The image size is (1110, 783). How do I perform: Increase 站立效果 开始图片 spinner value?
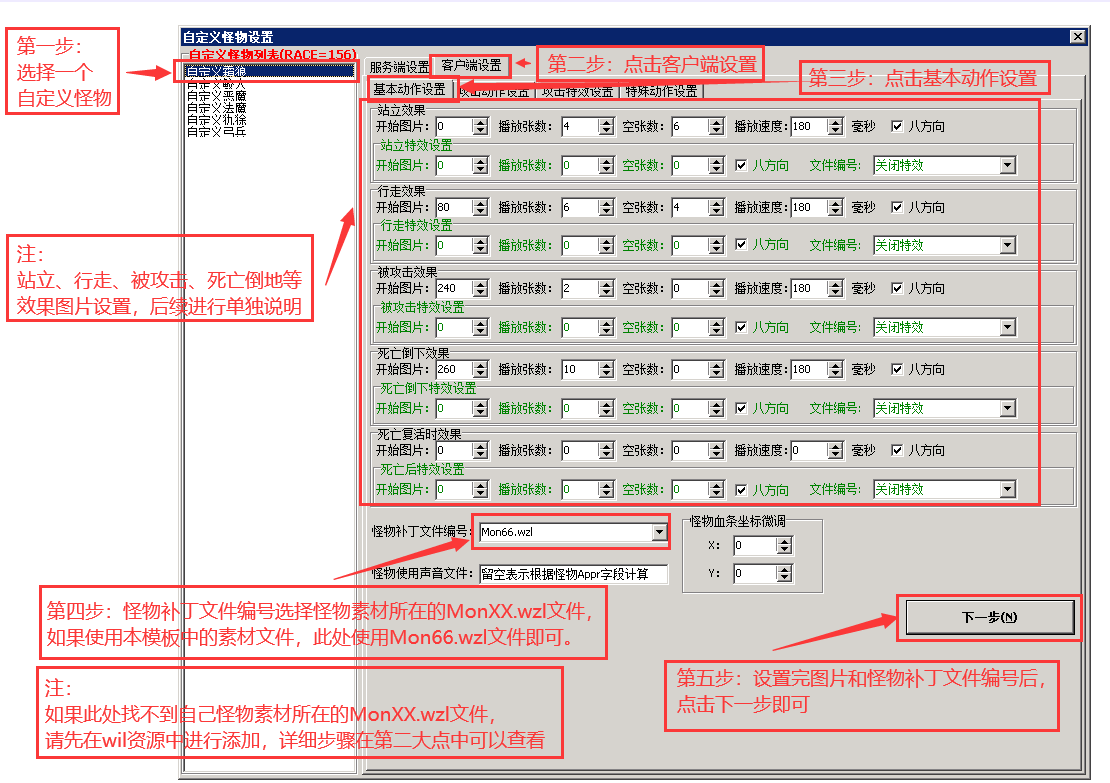coord(480,122)
